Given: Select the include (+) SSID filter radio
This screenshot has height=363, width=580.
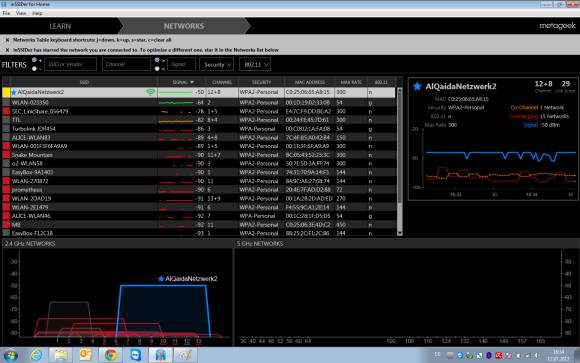Looking at the screenshot, I should pos(34,60).
